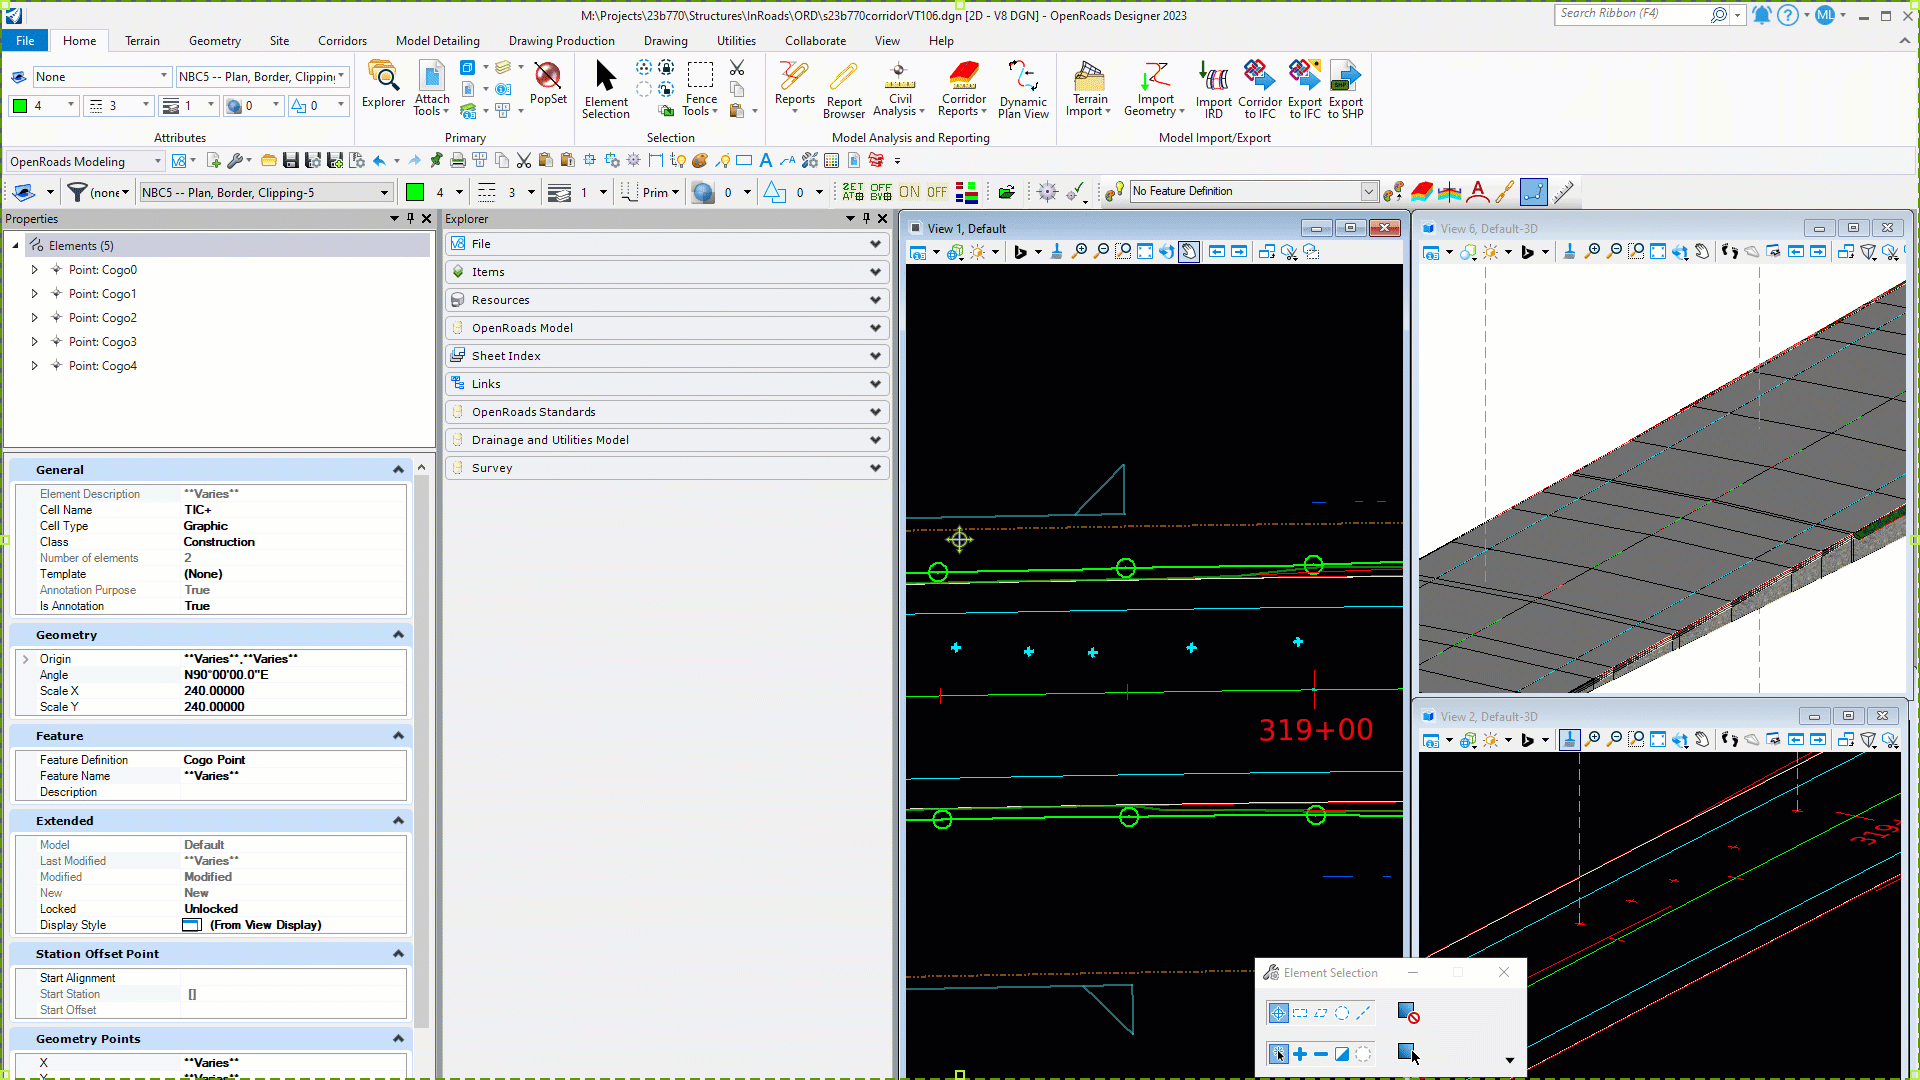
Task: Collapse the Geometry properties section
Action: (x=398, y=635)
